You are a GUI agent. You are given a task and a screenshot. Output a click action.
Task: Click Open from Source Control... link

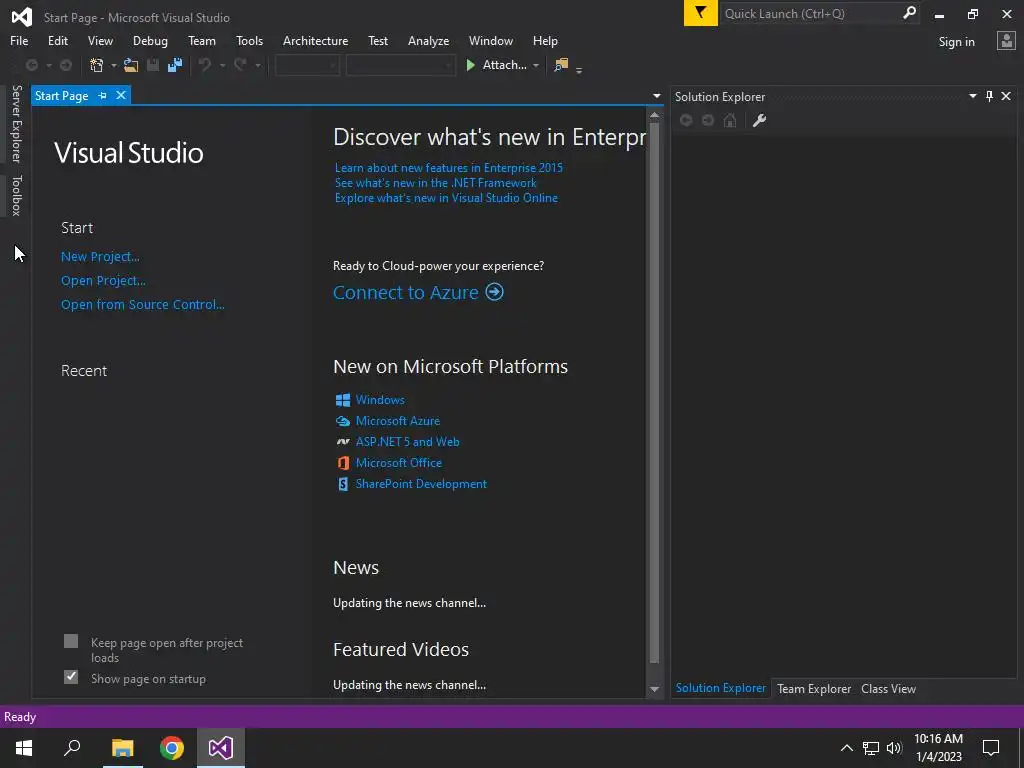(x=142, y=304)
